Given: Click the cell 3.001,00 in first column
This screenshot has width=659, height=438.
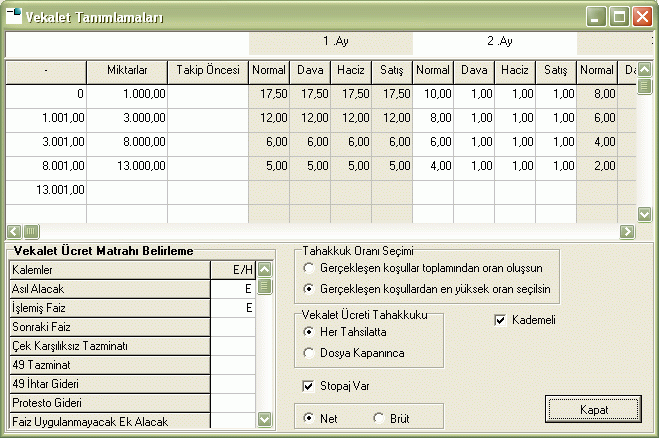Looking at the screenshot, I should 46,144.
